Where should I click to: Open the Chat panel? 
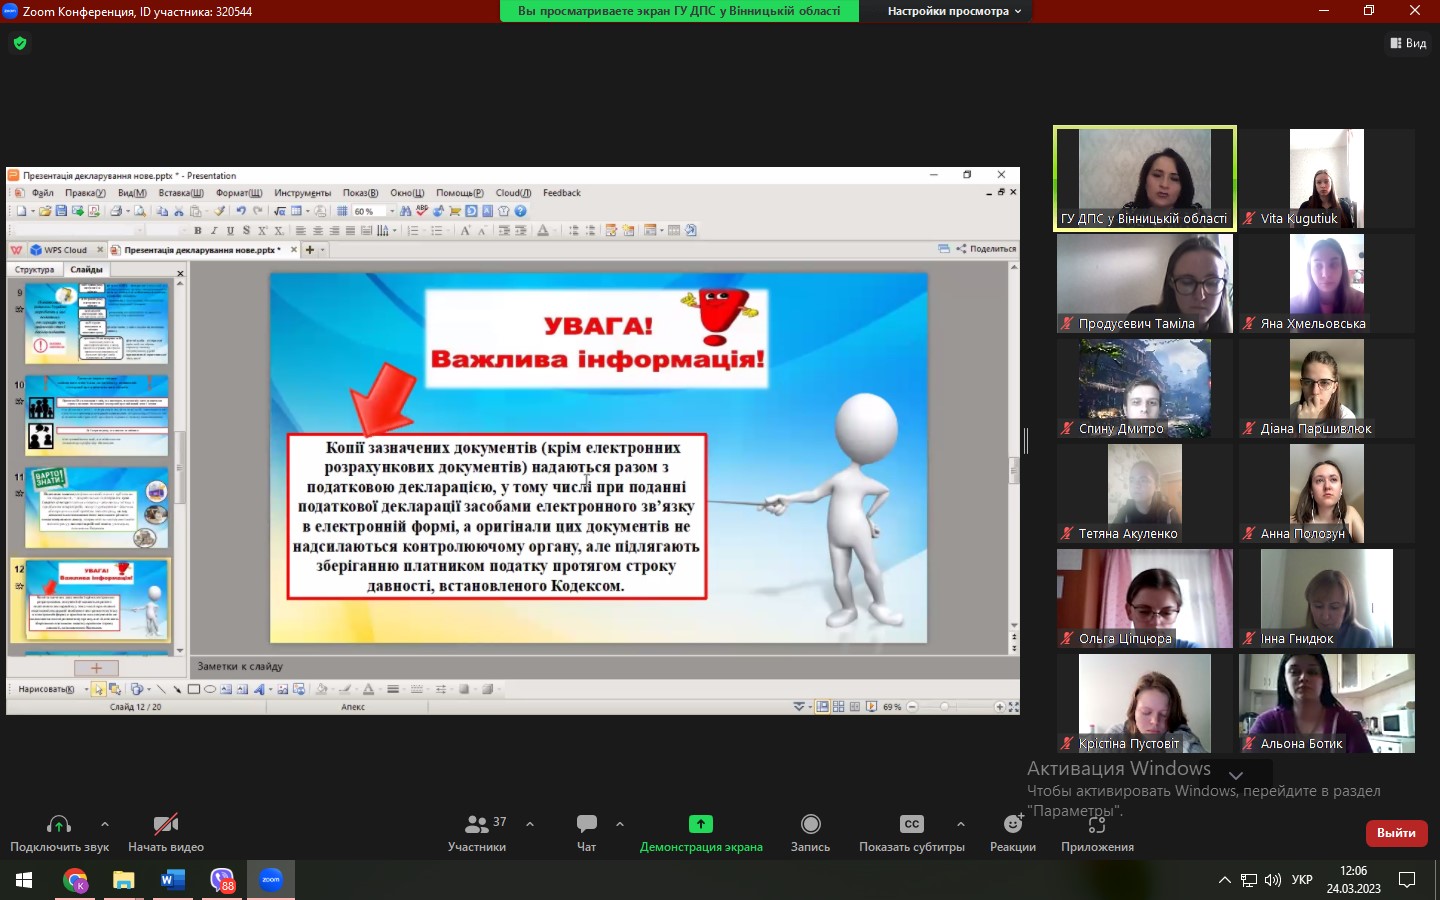tap(587, 824)
